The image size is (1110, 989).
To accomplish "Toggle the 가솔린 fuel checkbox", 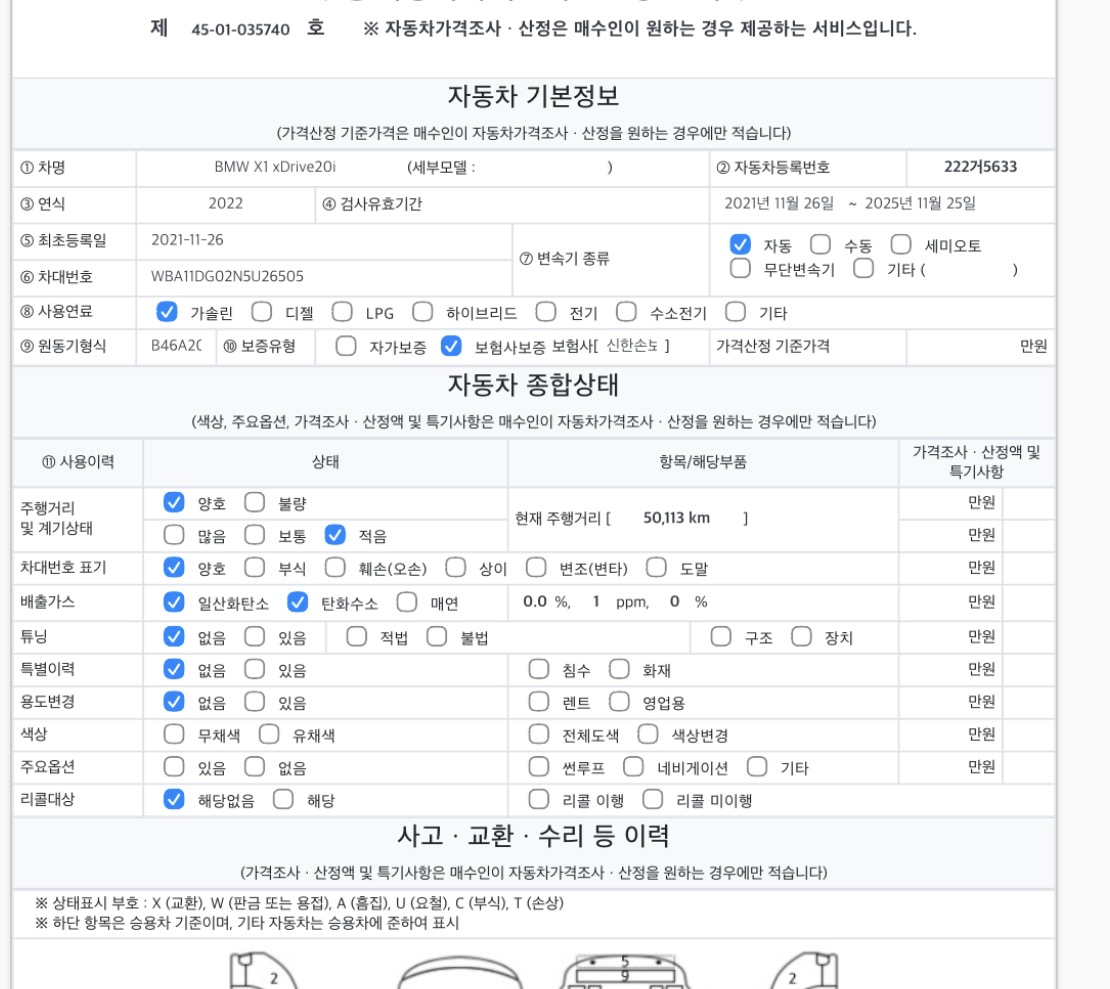I will point(167,312).
